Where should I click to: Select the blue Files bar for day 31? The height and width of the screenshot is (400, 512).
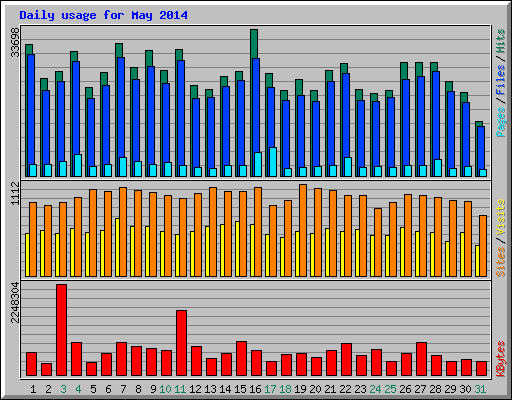tap(480, 147)
